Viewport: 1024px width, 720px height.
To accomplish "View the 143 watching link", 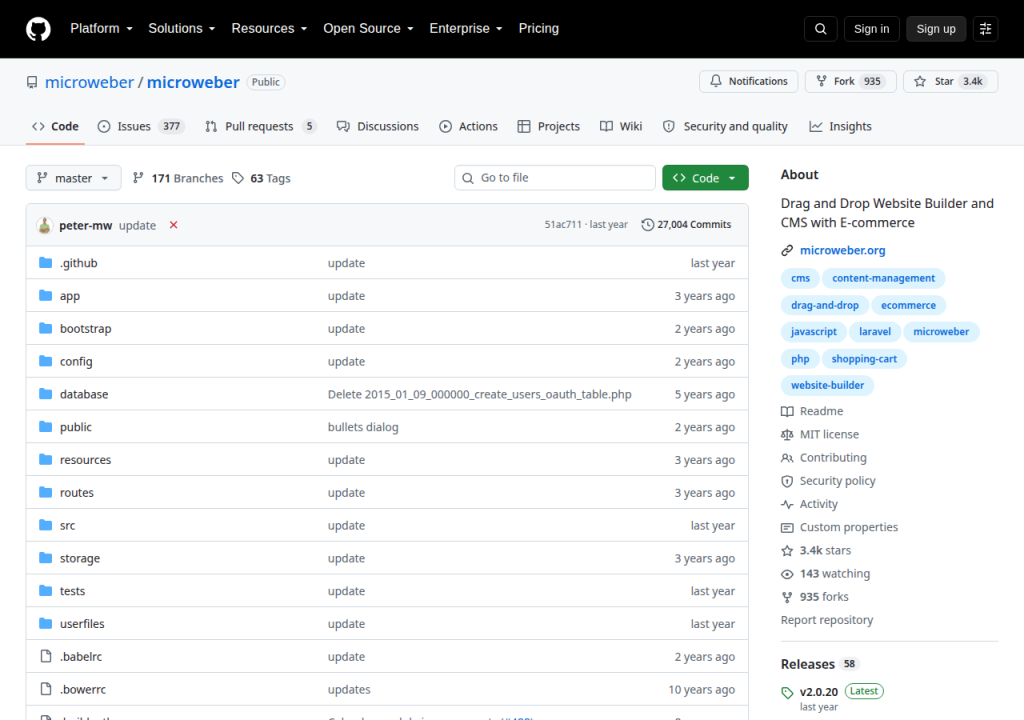I will [825, 574].
